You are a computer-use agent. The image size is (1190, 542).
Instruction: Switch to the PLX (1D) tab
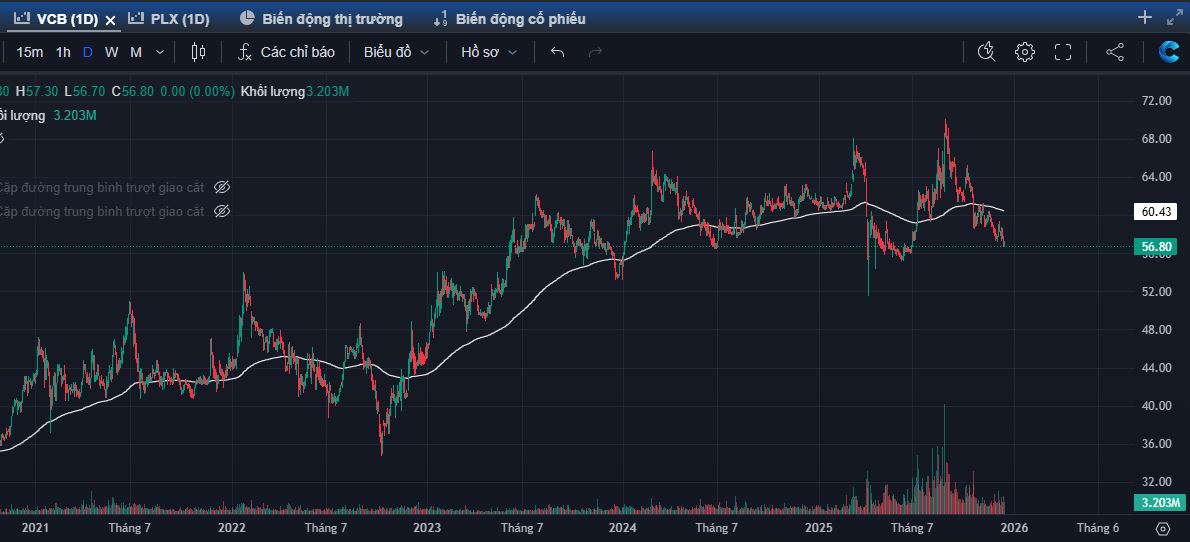pos(170,19)
